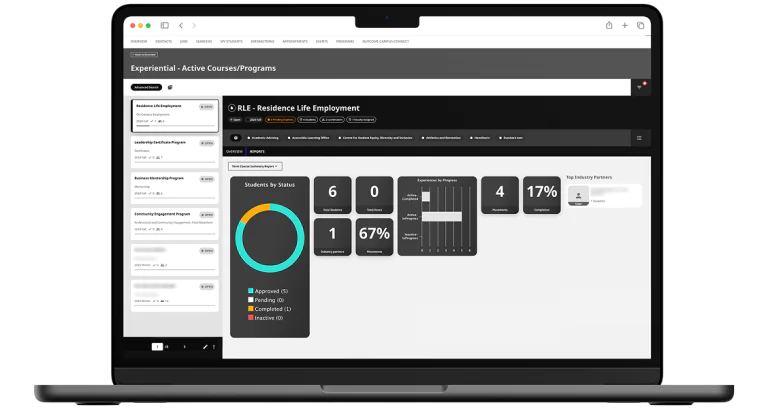Switch to the Reports tab under RLE
The height and width of the screenshot is (409, 768).
pyautogui.click(x=257, y=152)
